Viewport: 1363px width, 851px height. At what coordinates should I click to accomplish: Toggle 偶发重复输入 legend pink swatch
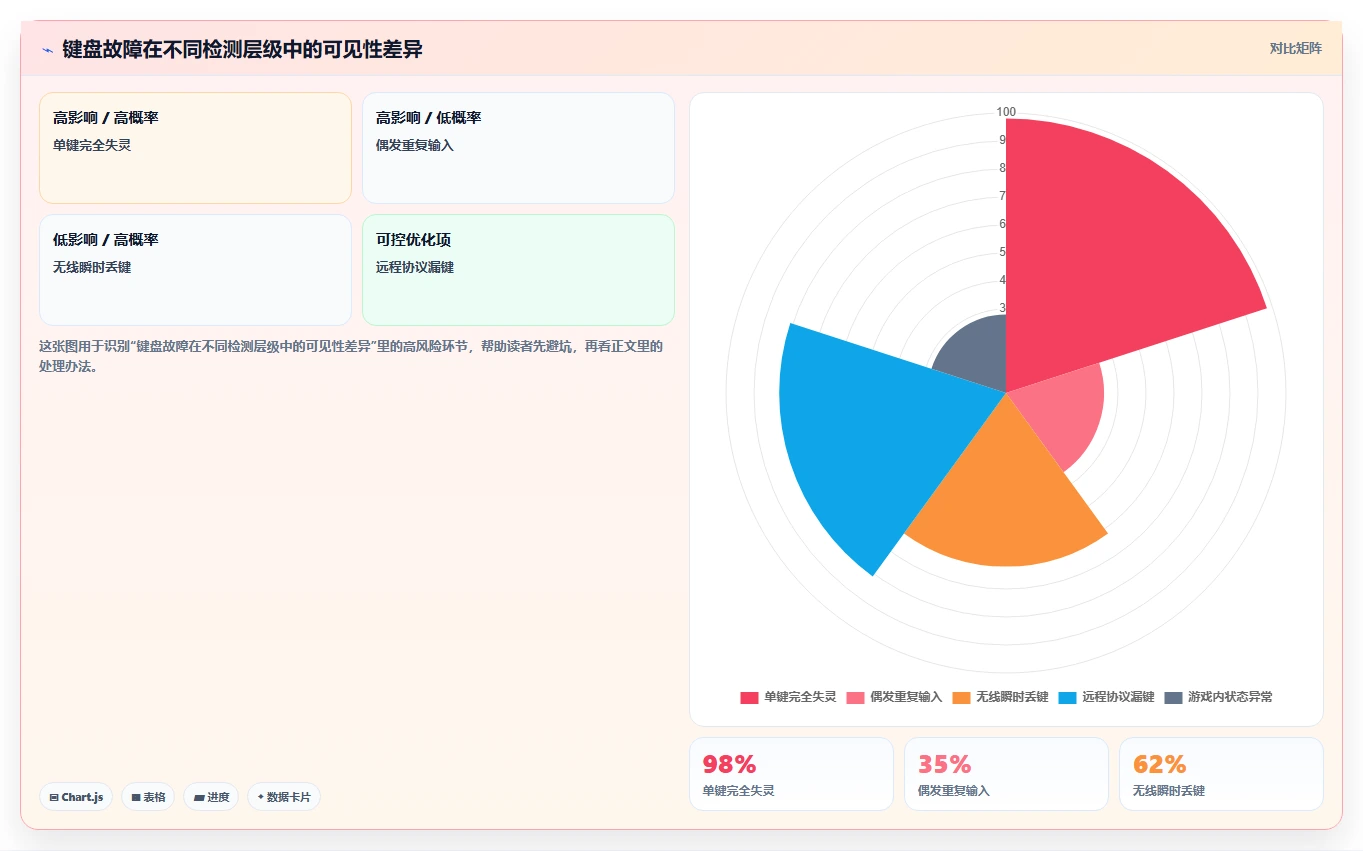click(x=855, y=697)
